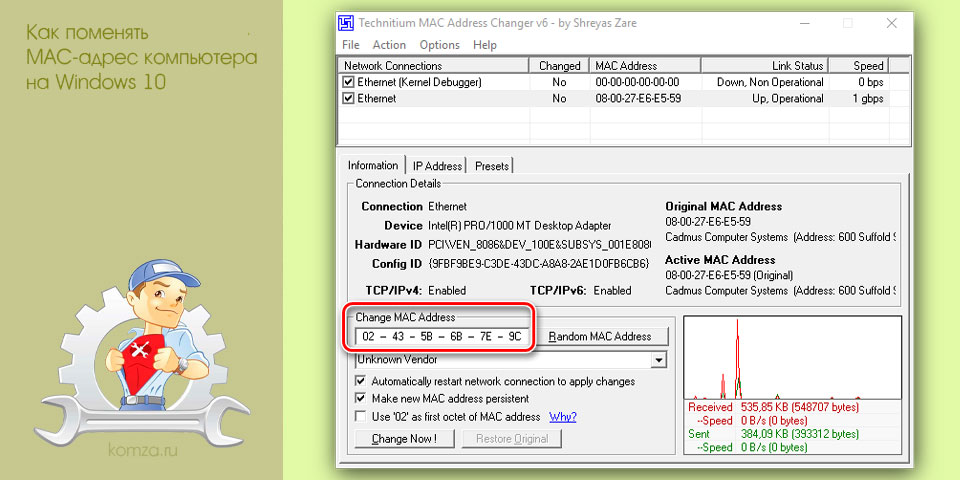Toggle Automatically restart network connection option

click(x=361, y=381)
